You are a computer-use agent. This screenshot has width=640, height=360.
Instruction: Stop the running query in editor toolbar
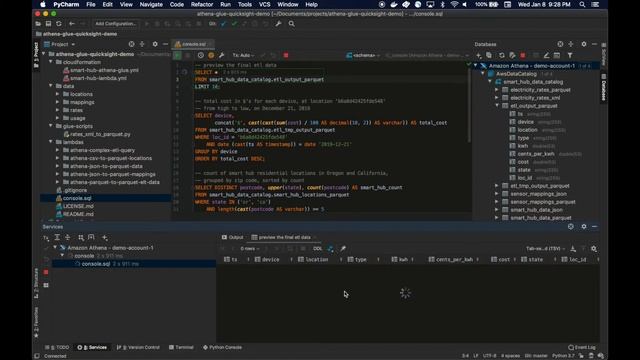point(286,55)
